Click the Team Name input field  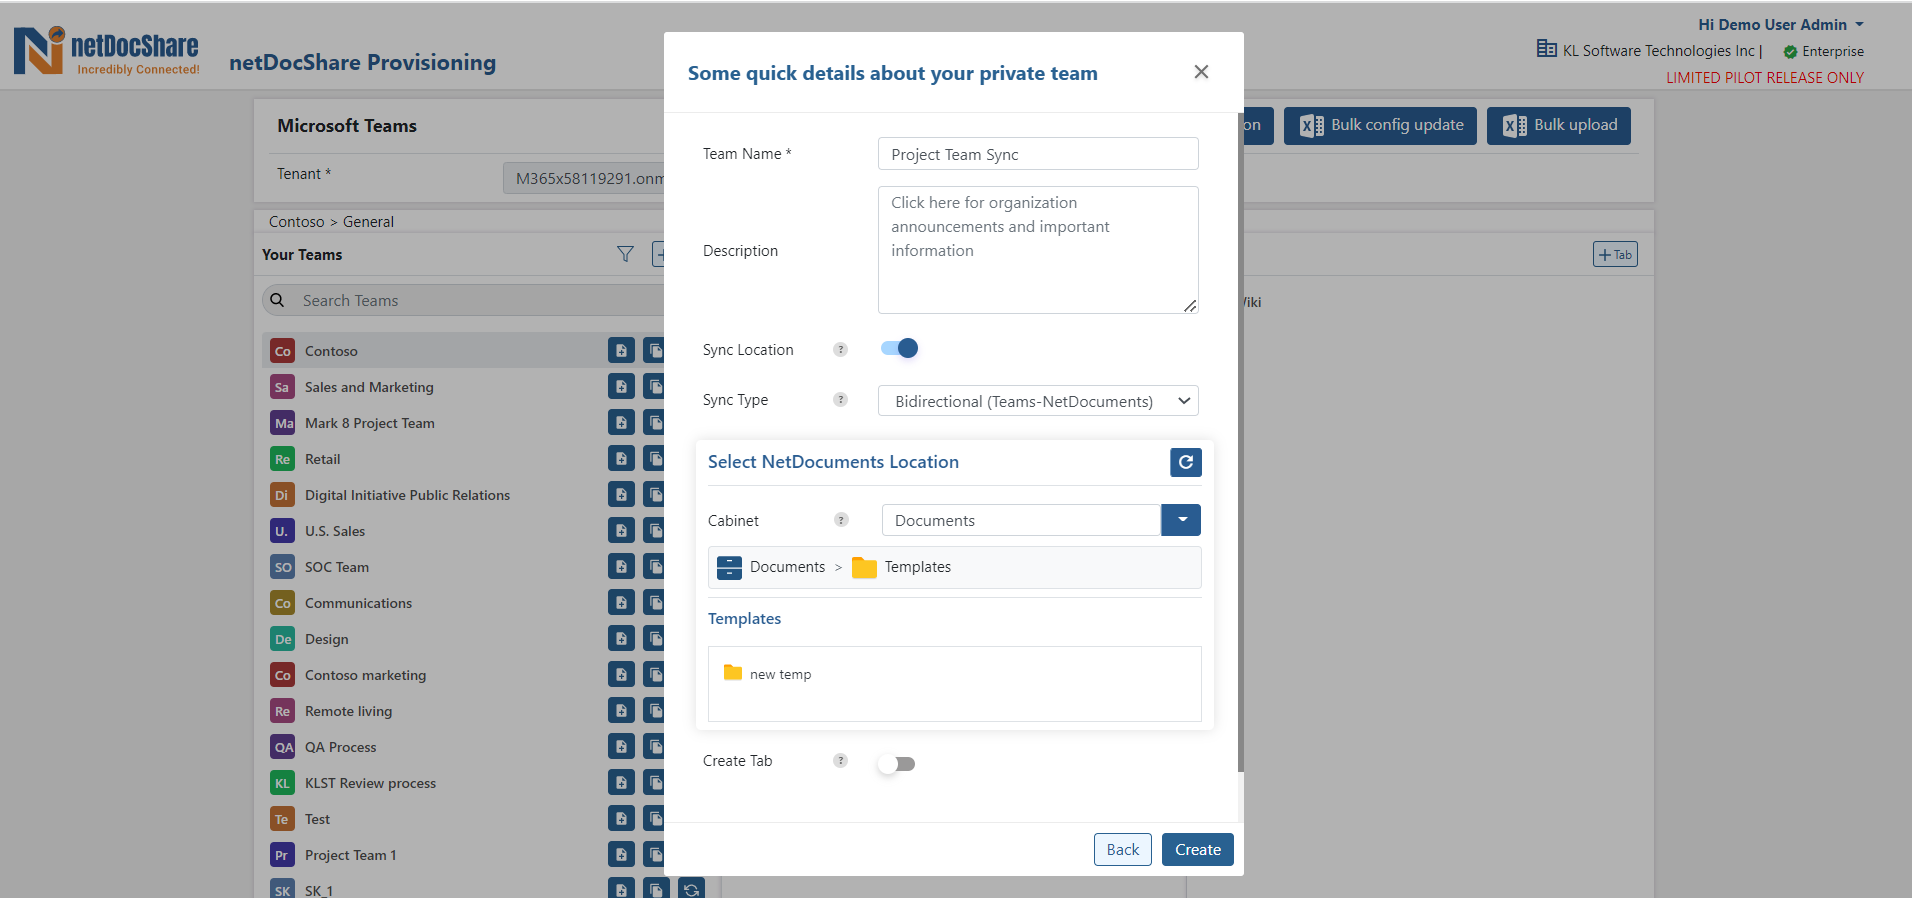point(1038,154)
